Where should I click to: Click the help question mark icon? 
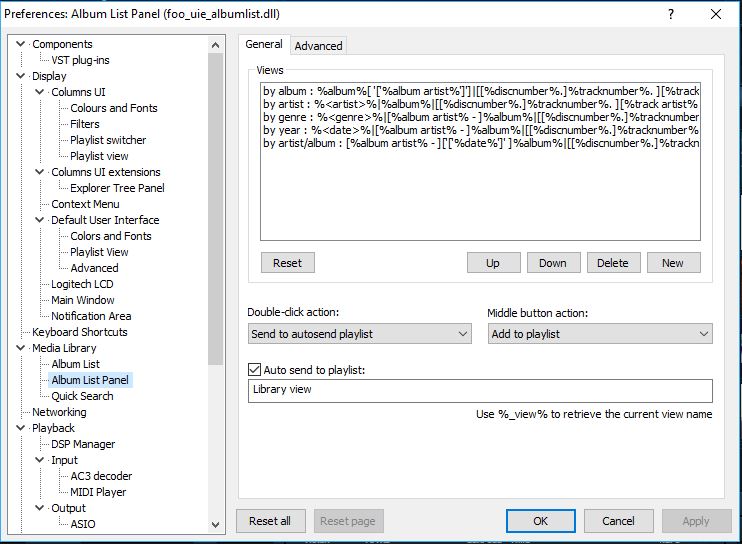tap(669, 14)
